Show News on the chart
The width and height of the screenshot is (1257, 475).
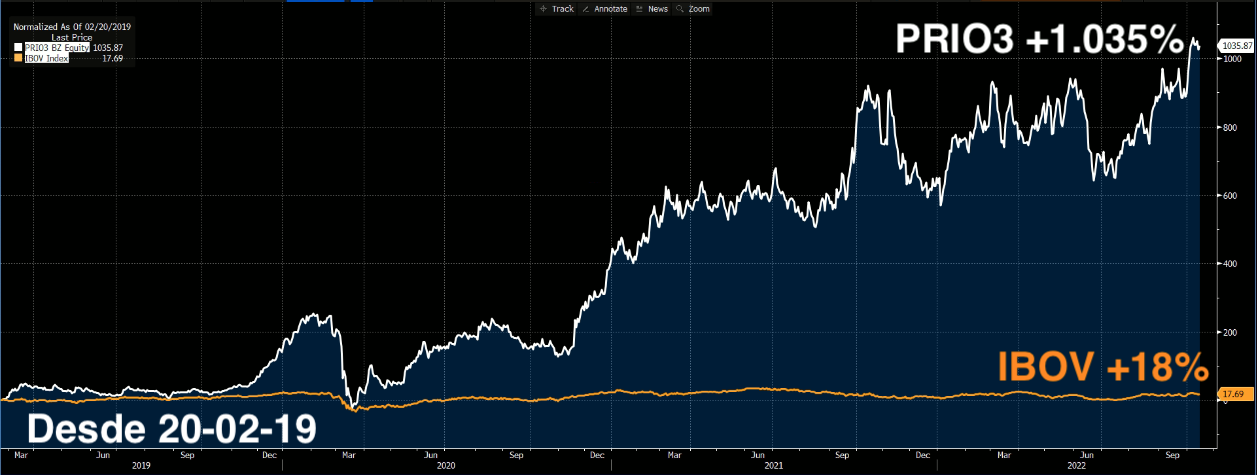652,8
